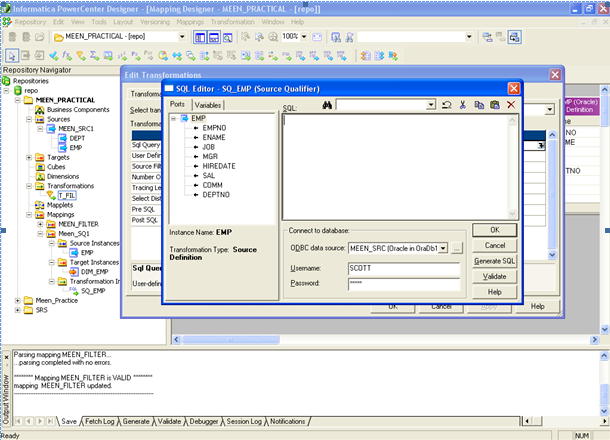Click the binoculars find icon in SQL Editor
Image resolution: width=610 pixels, height=440 pixels.
coord(327,105)
